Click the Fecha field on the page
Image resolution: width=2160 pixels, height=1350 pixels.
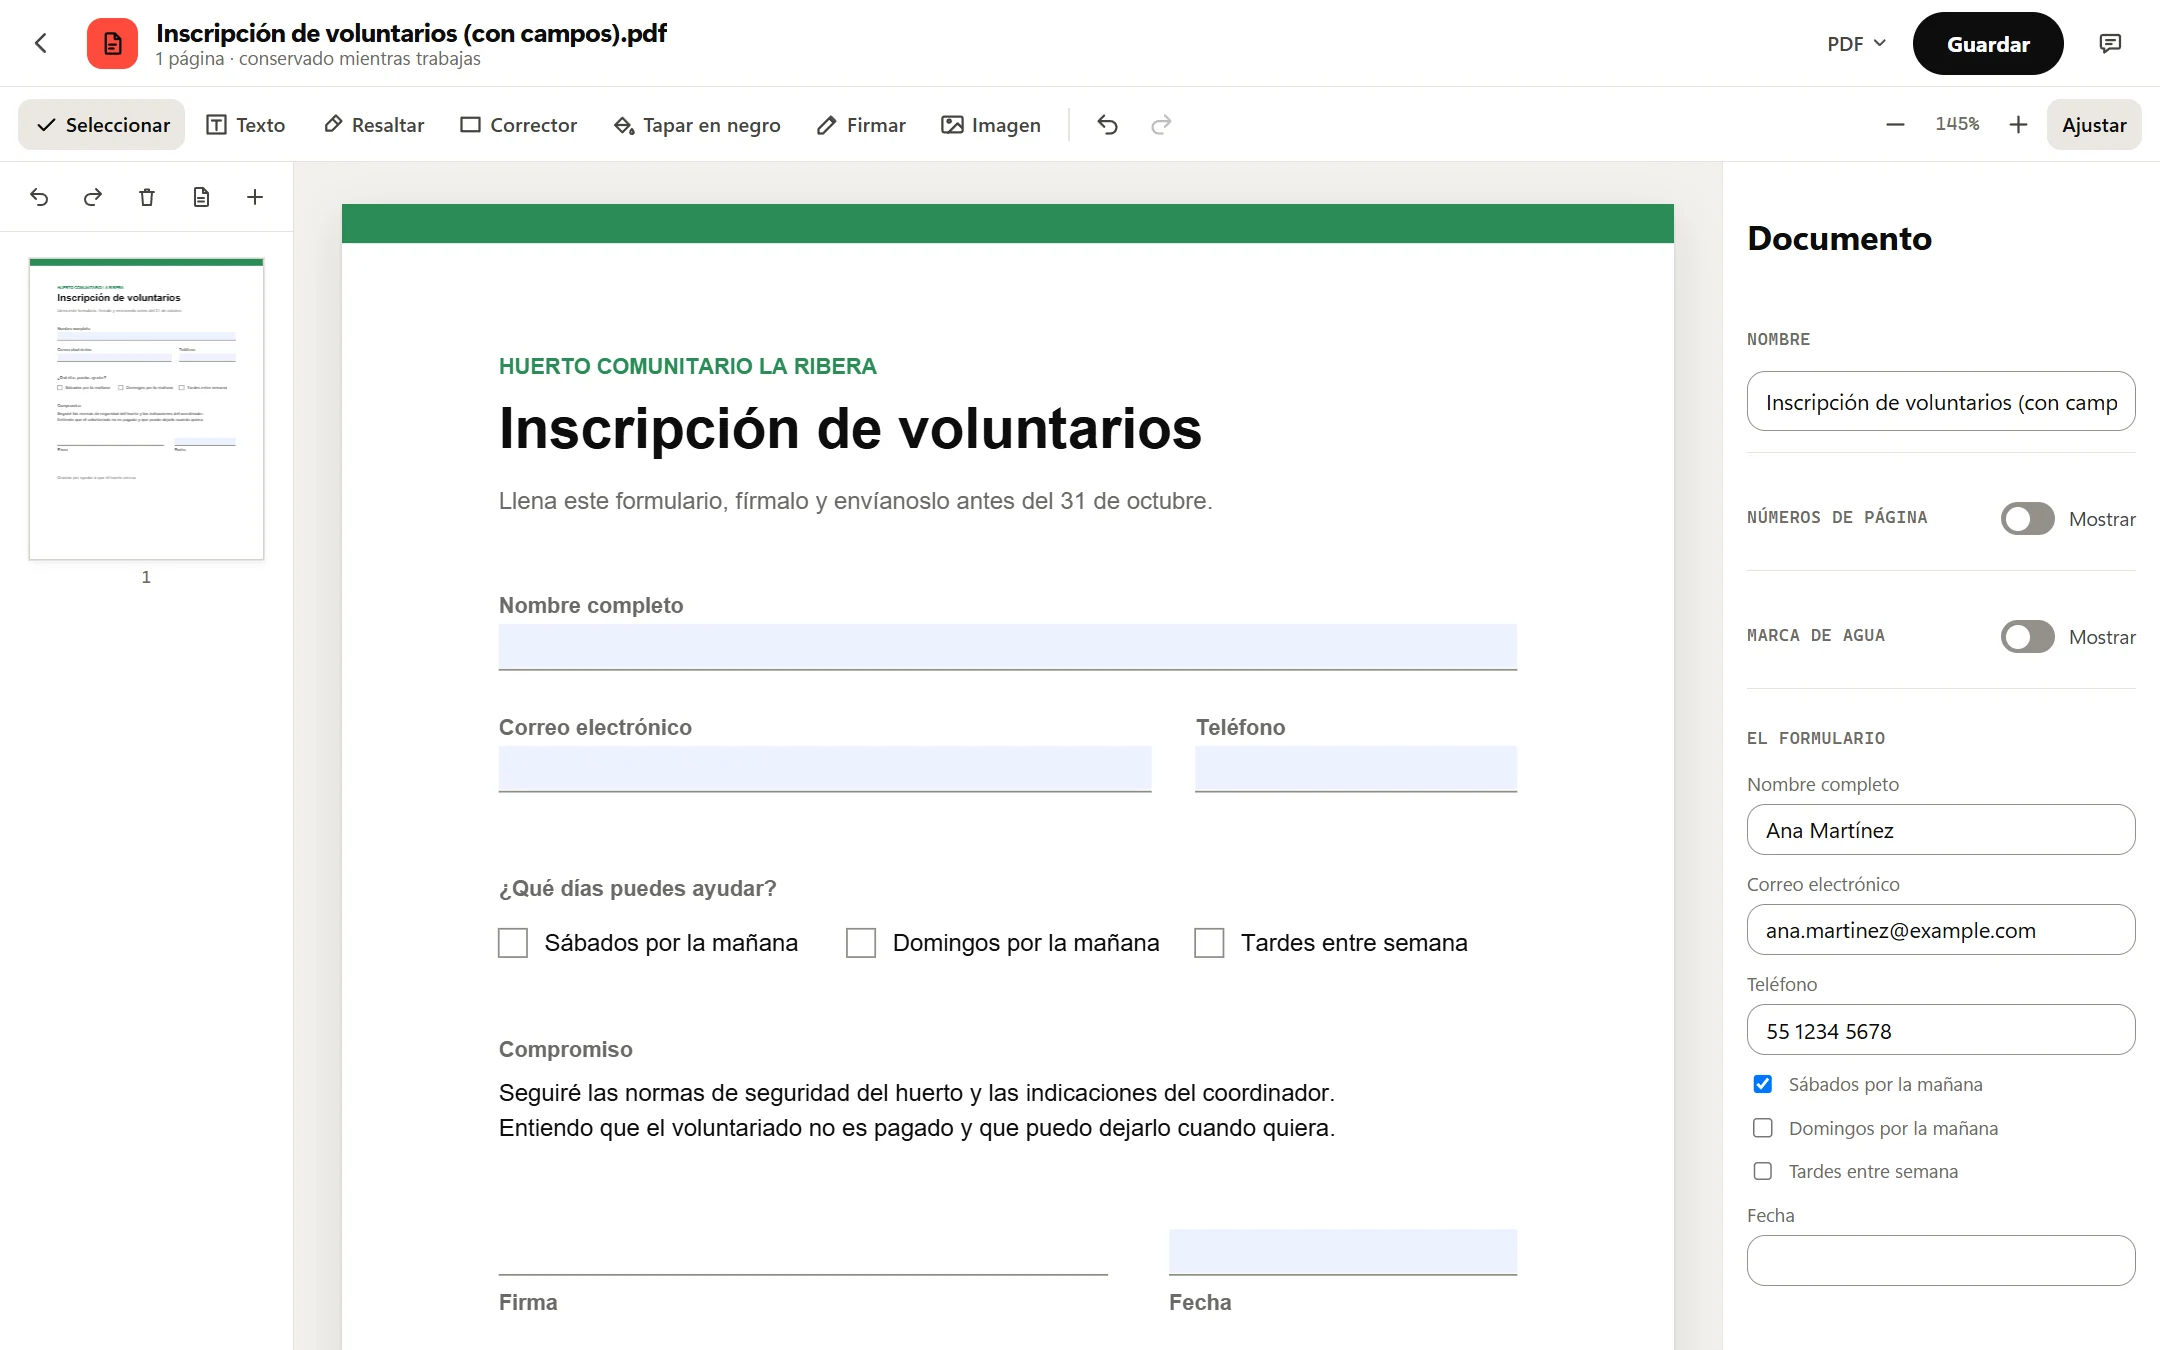click(x=1343, y=1252)
